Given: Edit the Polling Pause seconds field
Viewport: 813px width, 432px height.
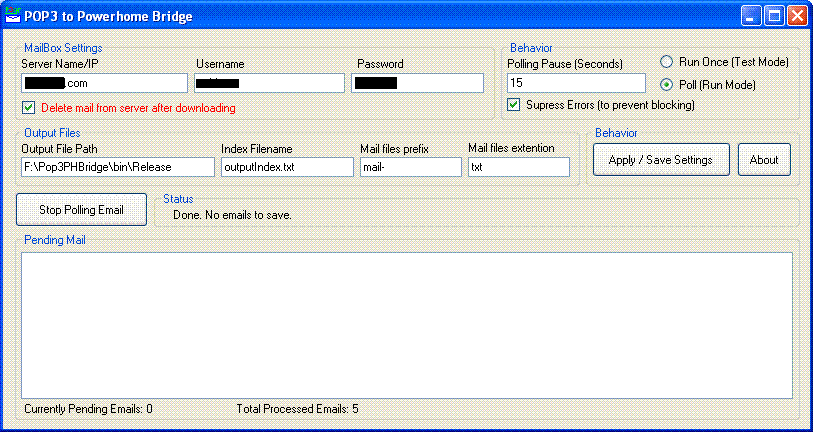Looking at the screenshot, I should [x=577, y=83].
